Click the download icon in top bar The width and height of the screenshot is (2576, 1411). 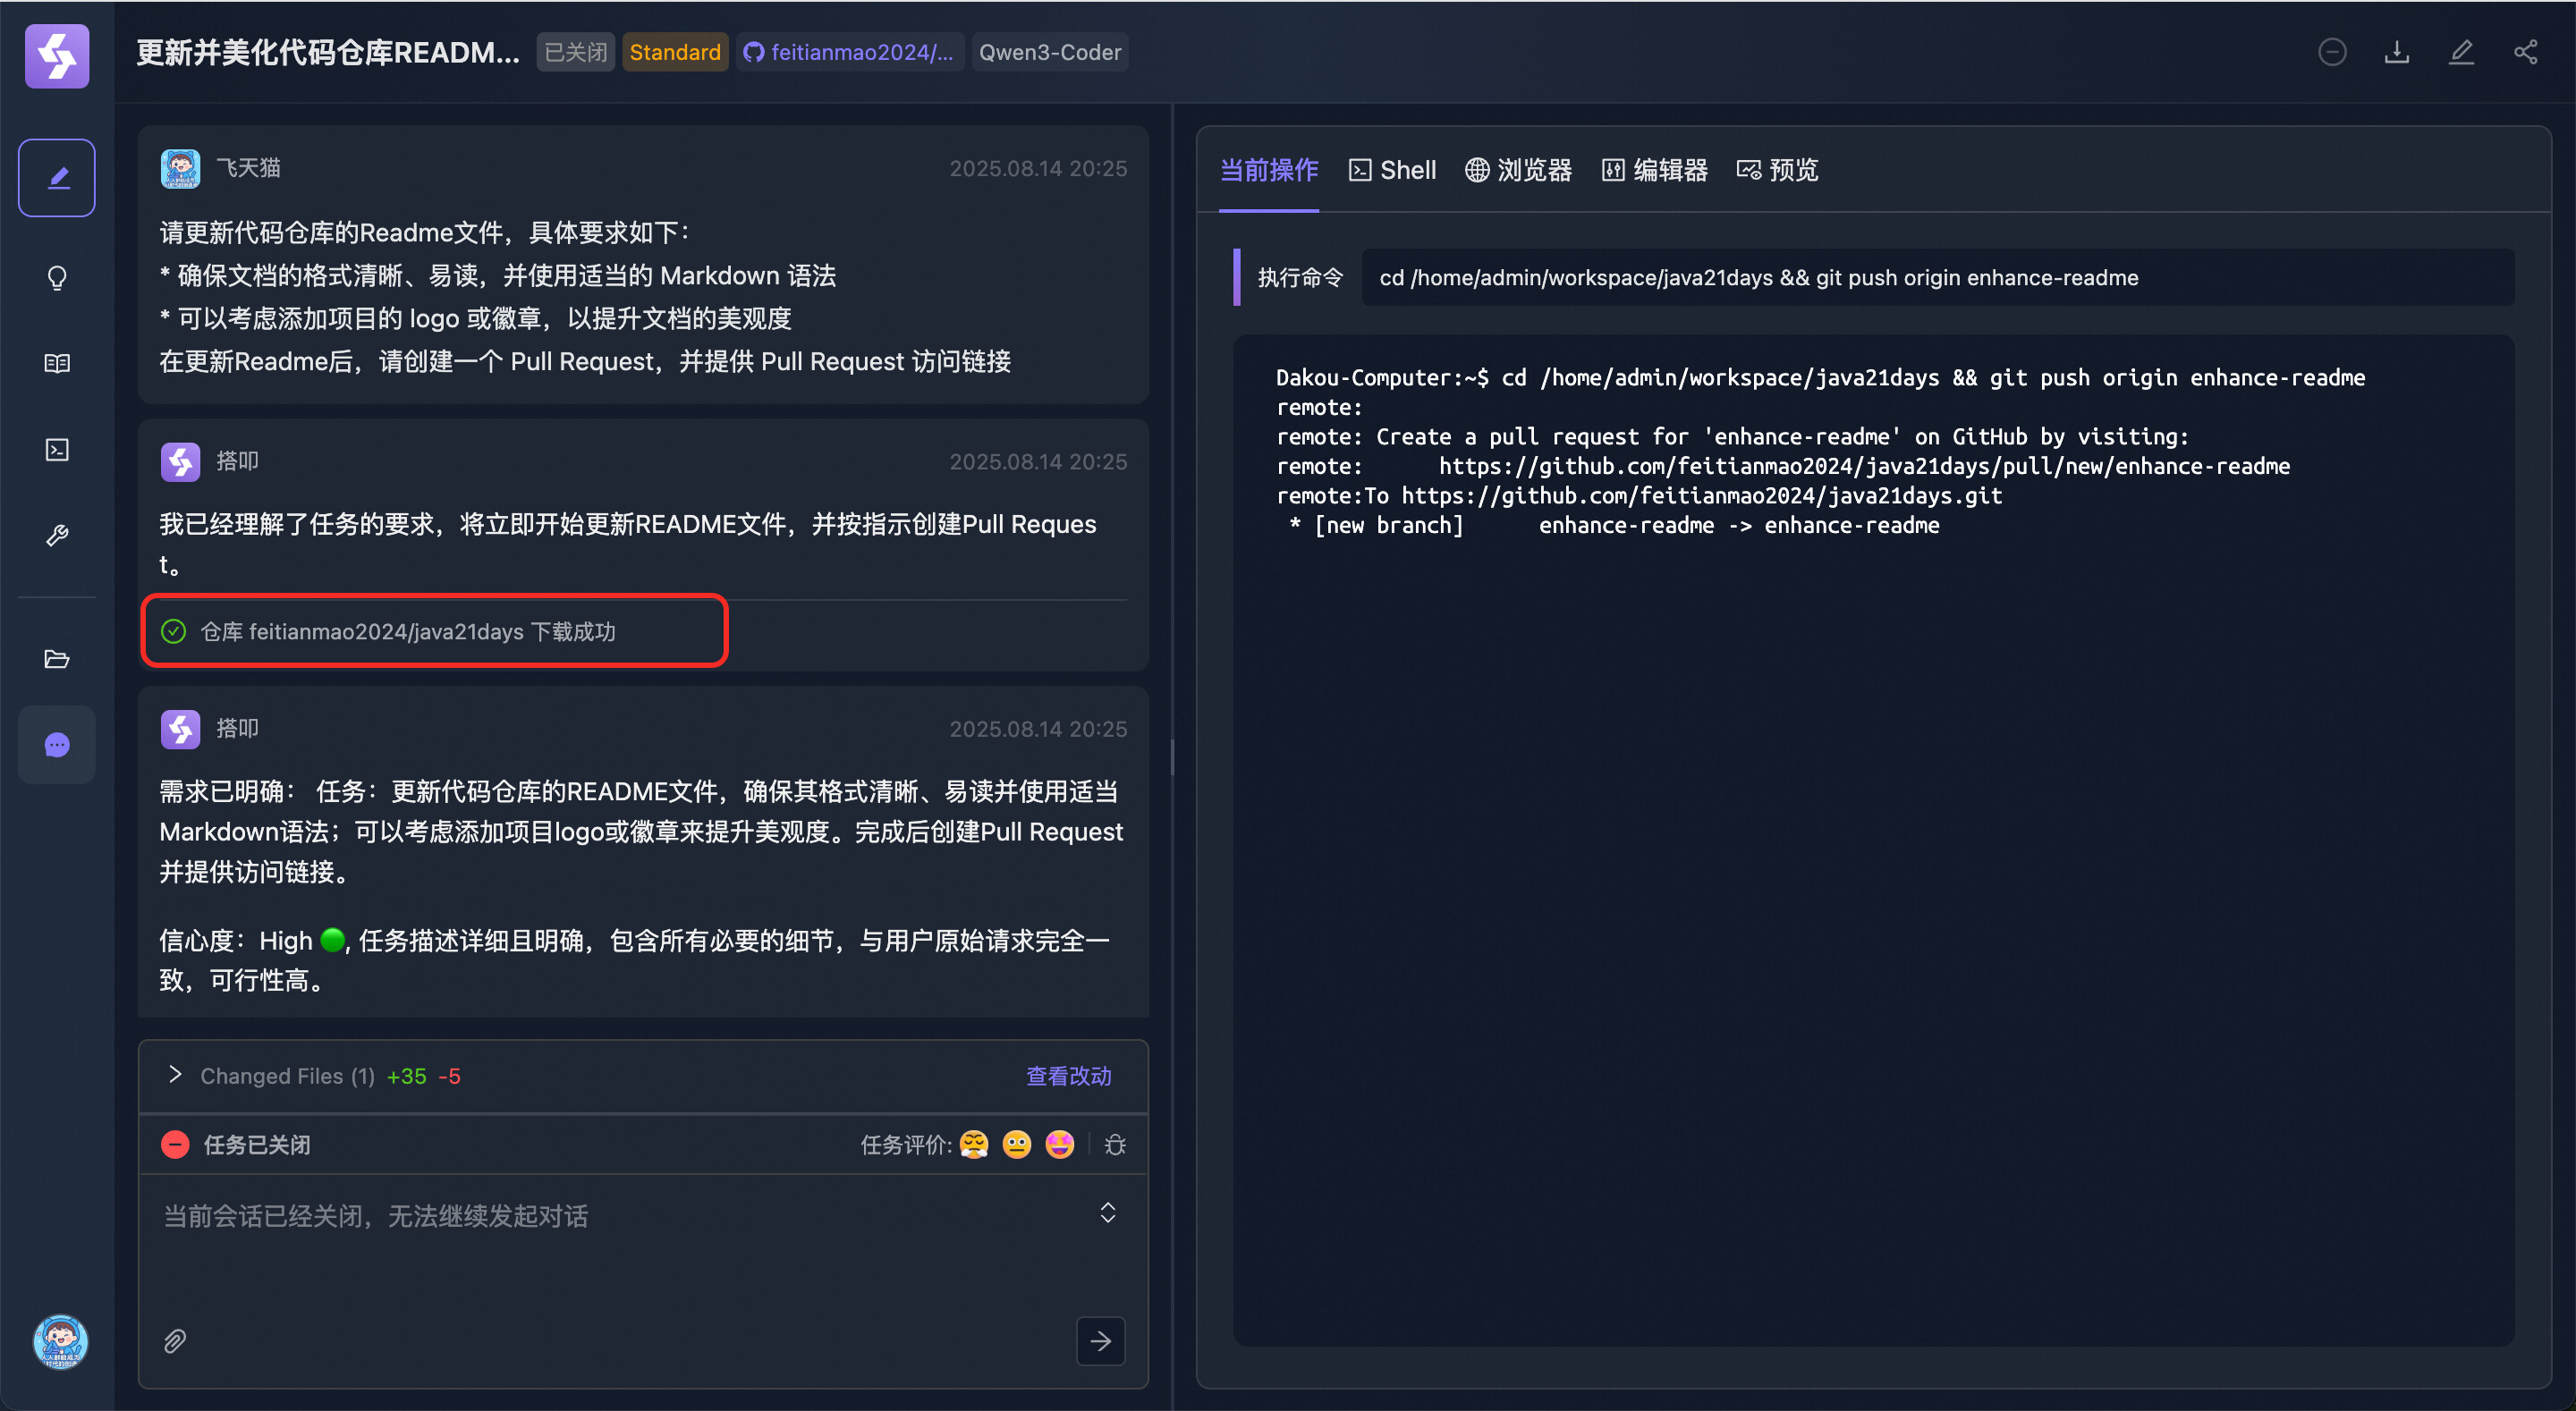(2397, 52)
